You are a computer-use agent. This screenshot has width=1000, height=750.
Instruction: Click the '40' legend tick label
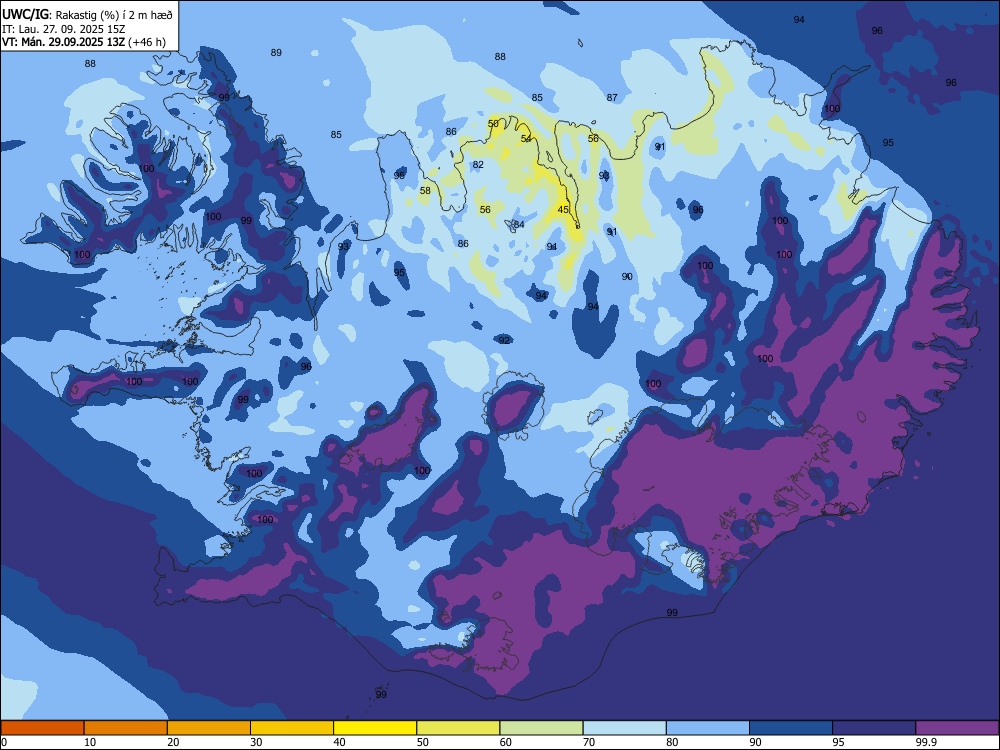(x=339, y=742)
